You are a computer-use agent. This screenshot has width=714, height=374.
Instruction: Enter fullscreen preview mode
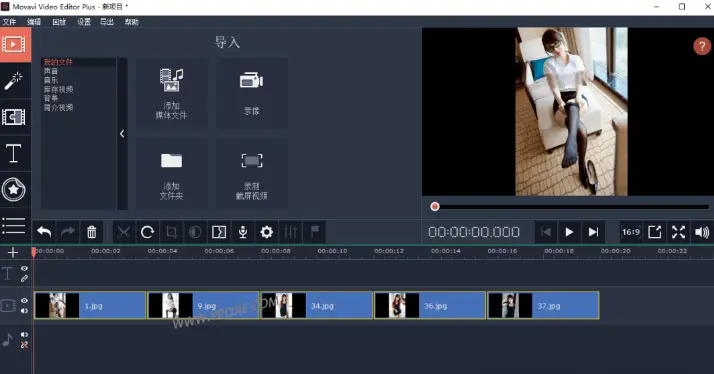[x=678, y=232]
